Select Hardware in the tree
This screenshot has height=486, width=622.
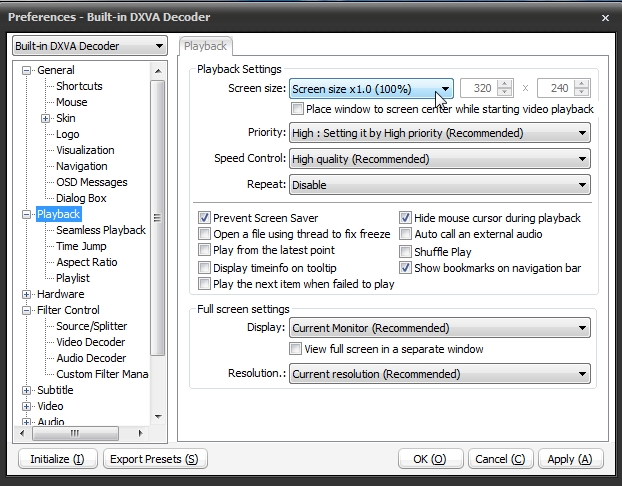tap(61, 294)
